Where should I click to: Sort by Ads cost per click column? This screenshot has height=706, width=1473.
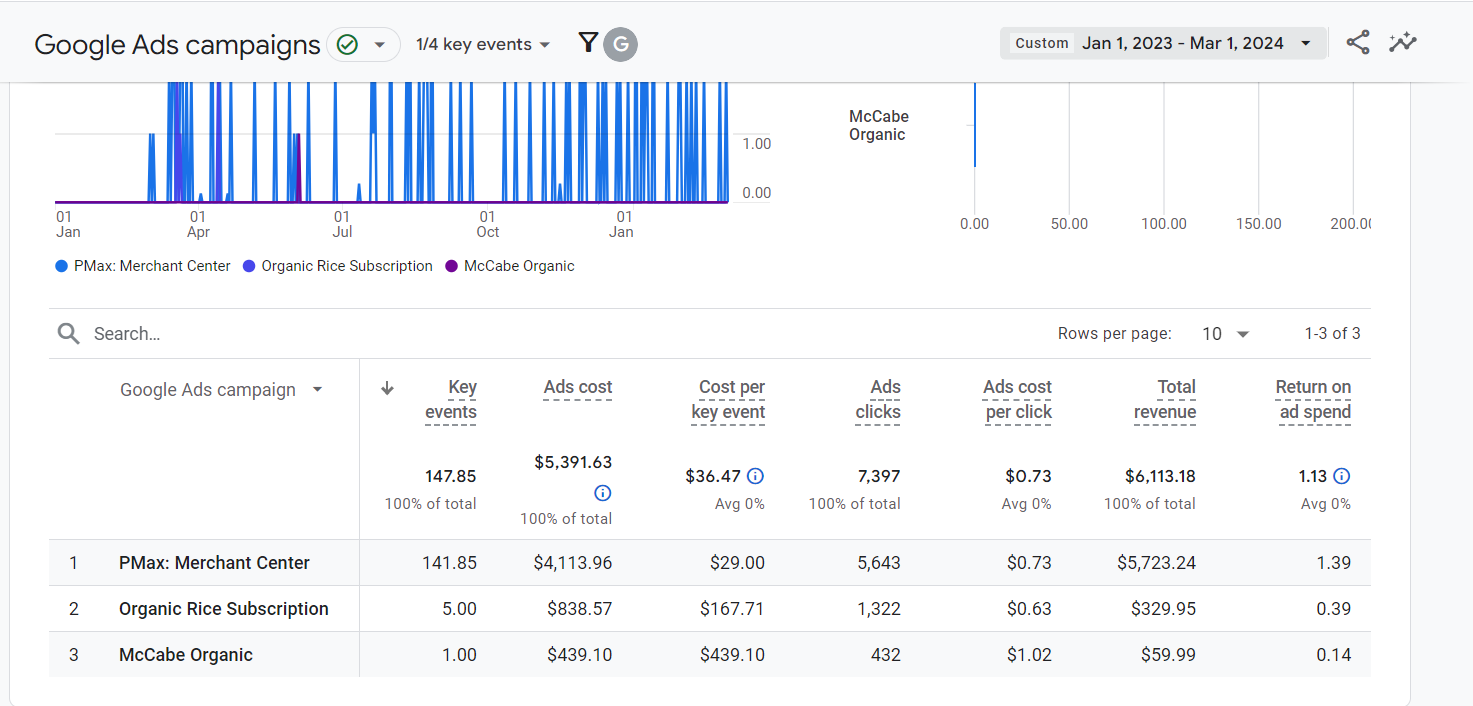coord(1018,400)
